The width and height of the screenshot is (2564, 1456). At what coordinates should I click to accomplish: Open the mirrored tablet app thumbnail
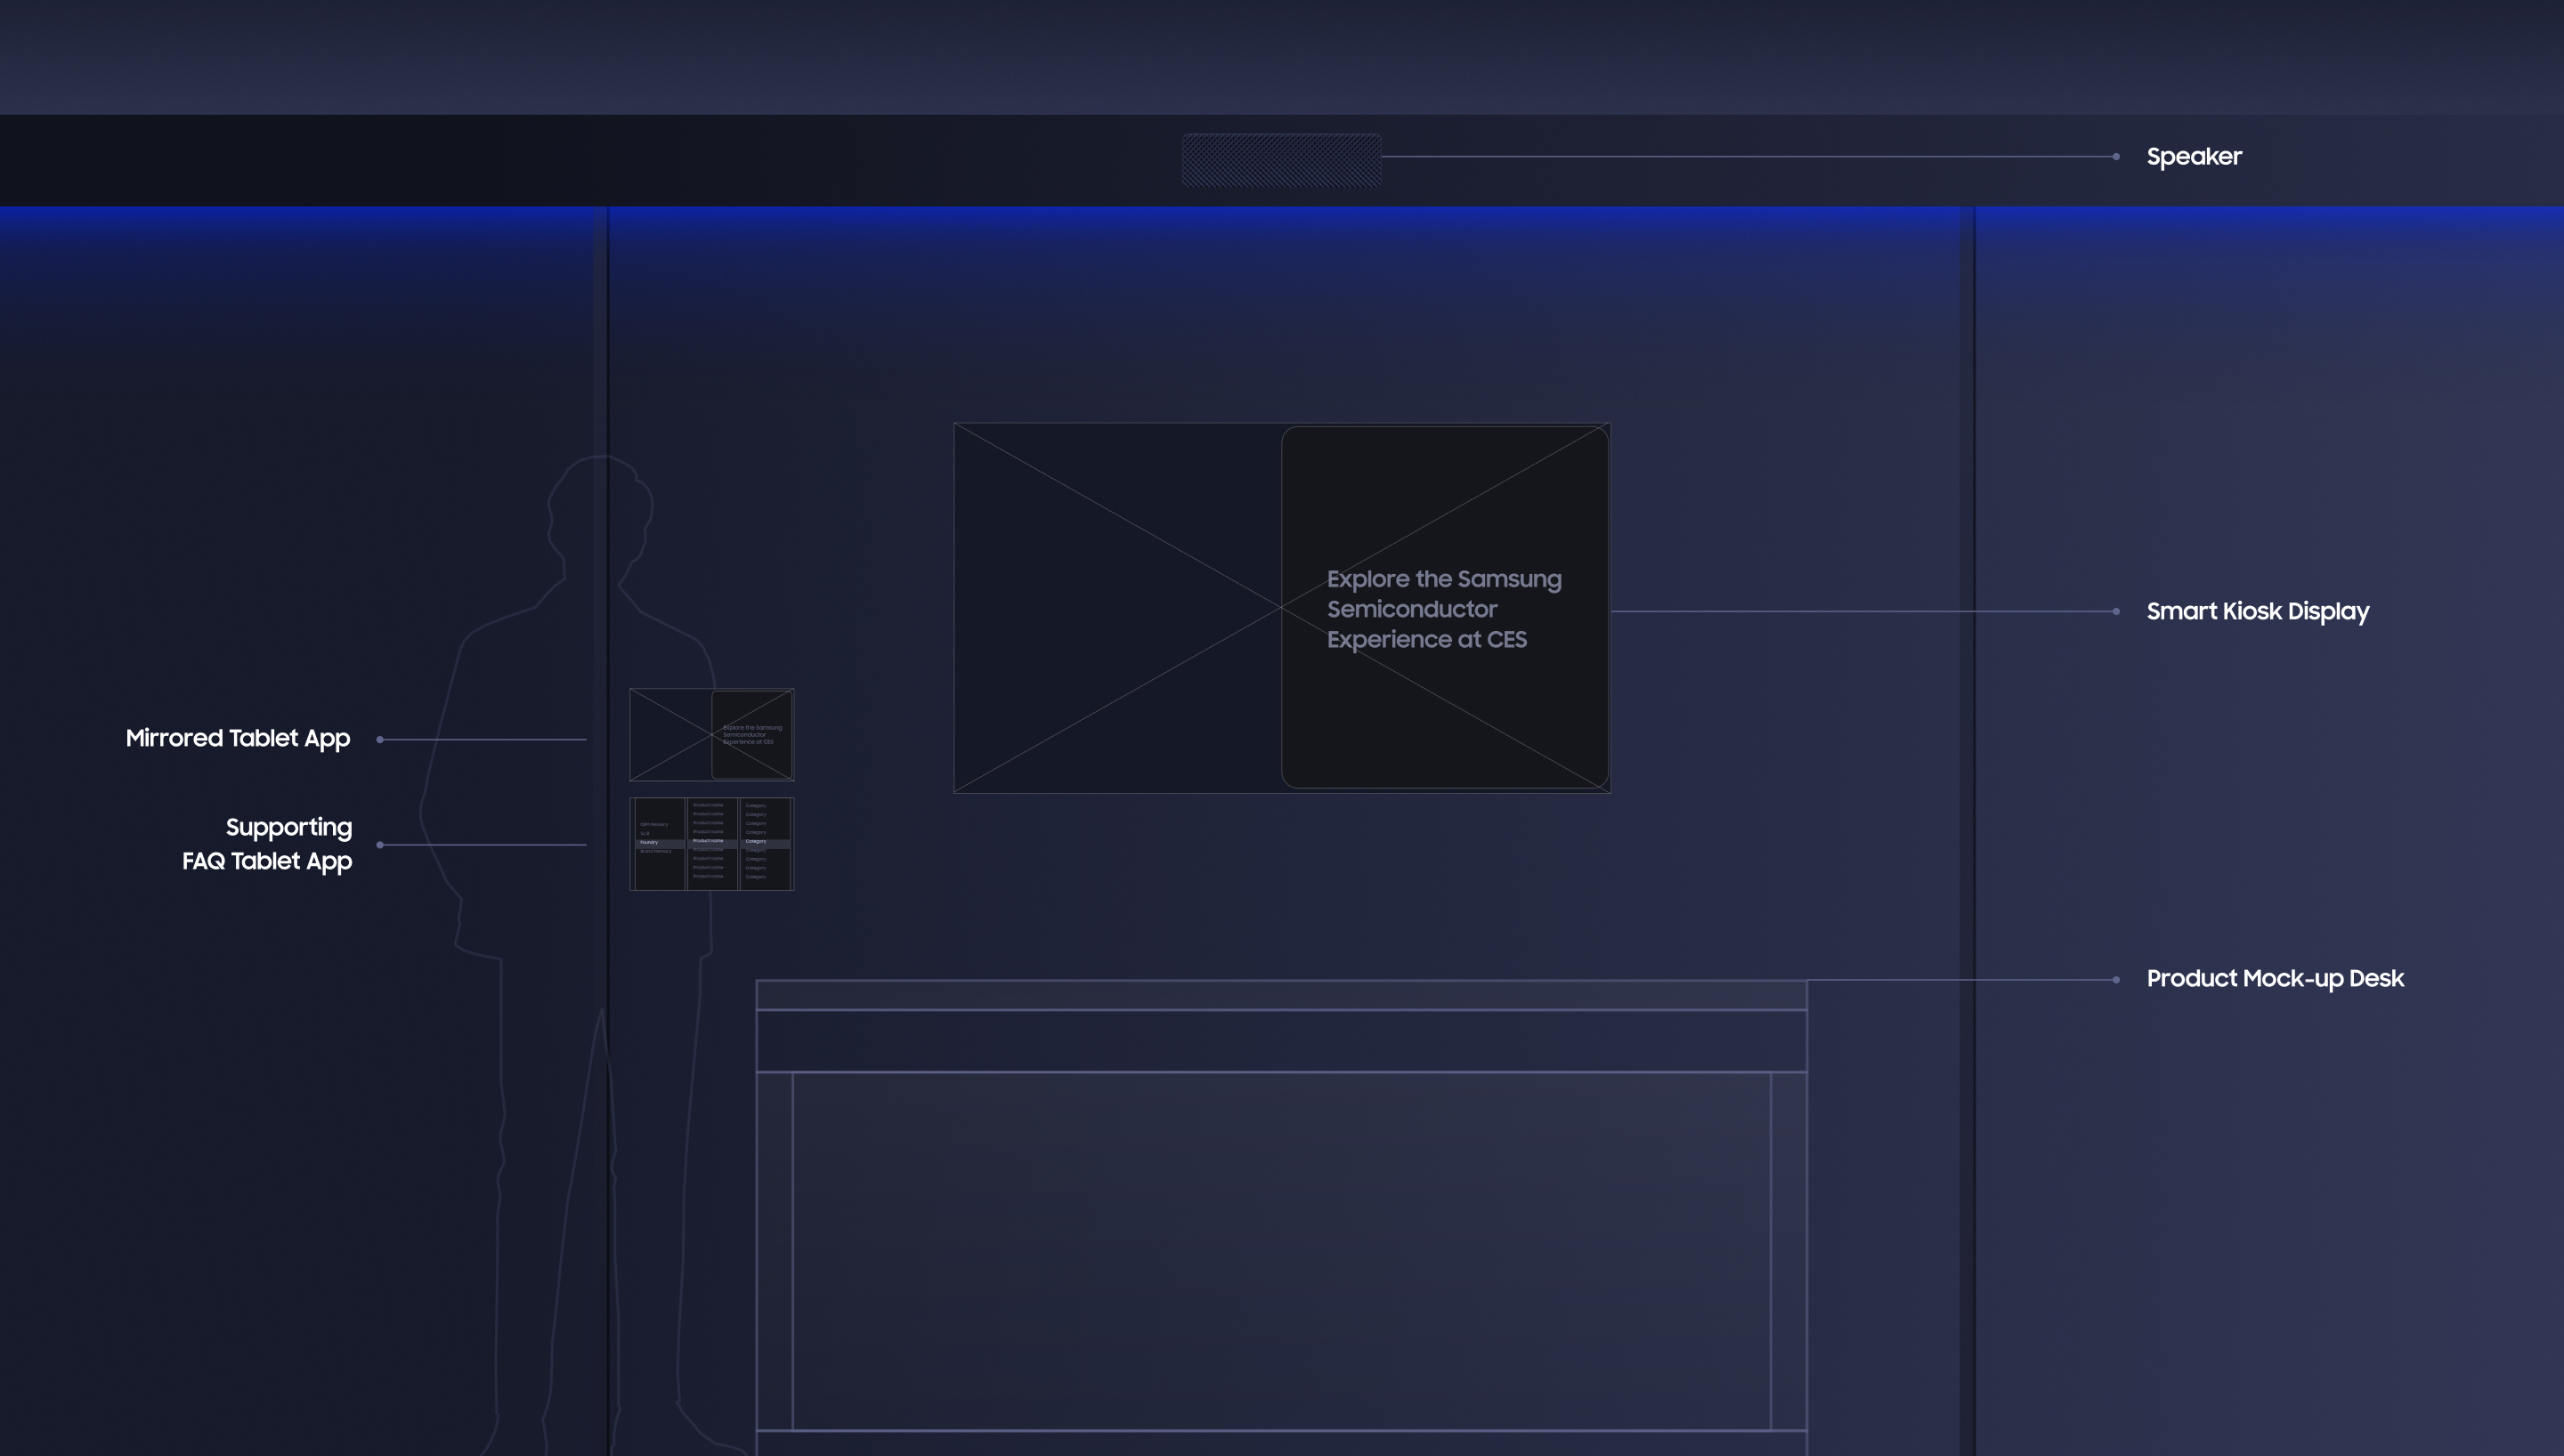[x=711, y=735]
